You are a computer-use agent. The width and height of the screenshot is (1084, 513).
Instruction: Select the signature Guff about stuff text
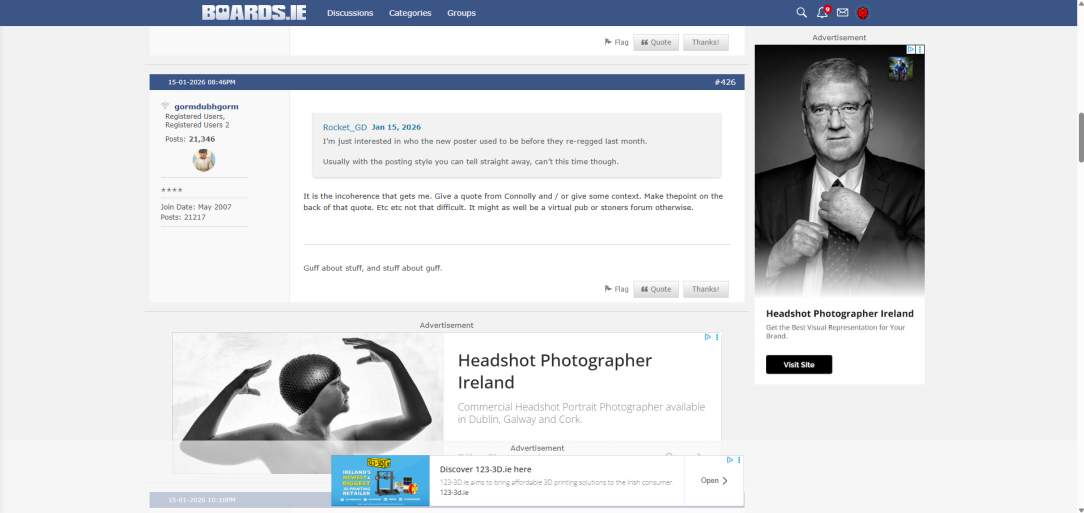coord(373,268)
